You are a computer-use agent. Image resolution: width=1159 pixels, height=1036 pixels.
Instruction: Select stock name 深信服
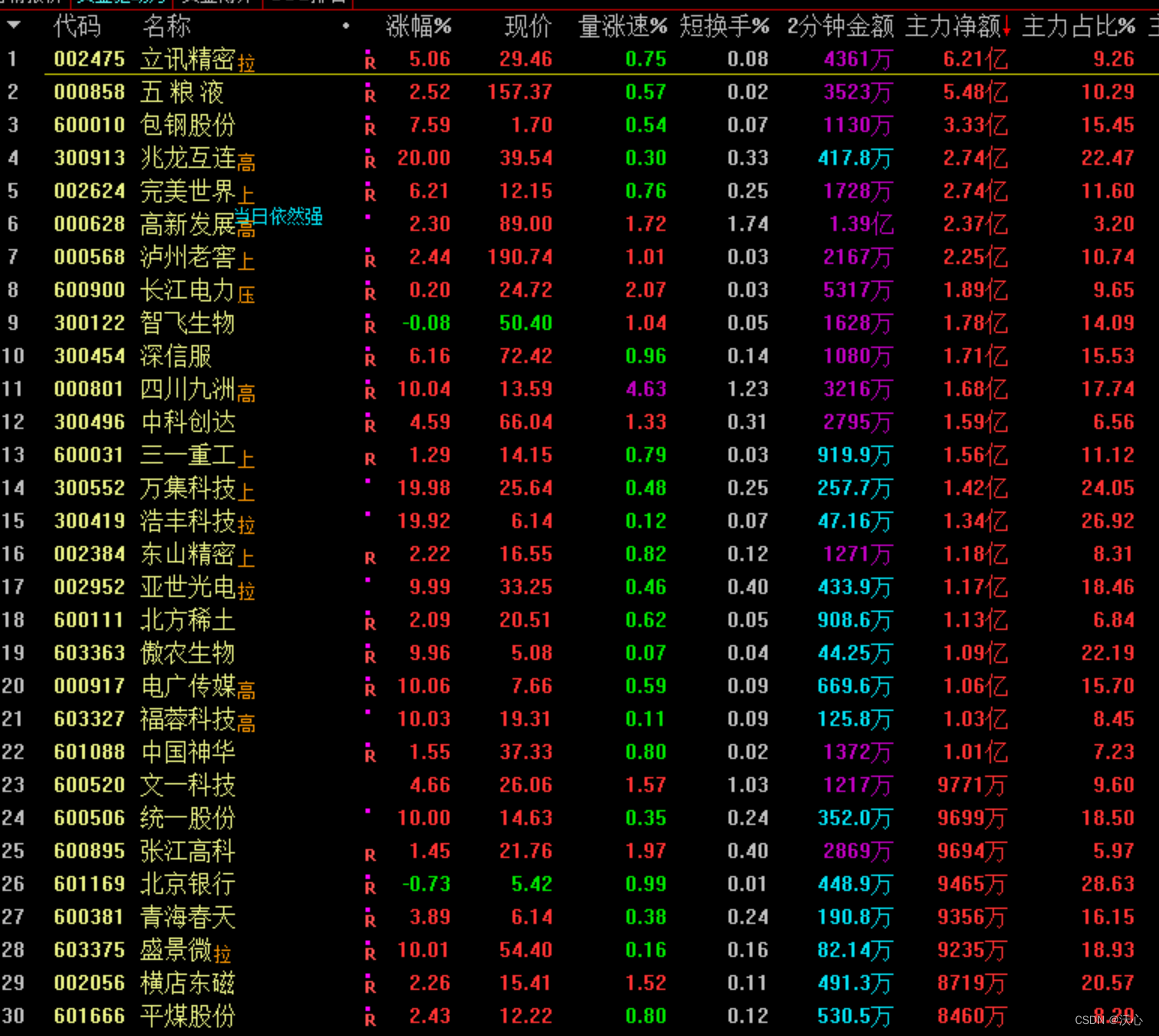pyautogui.click(x=176, y=356)
